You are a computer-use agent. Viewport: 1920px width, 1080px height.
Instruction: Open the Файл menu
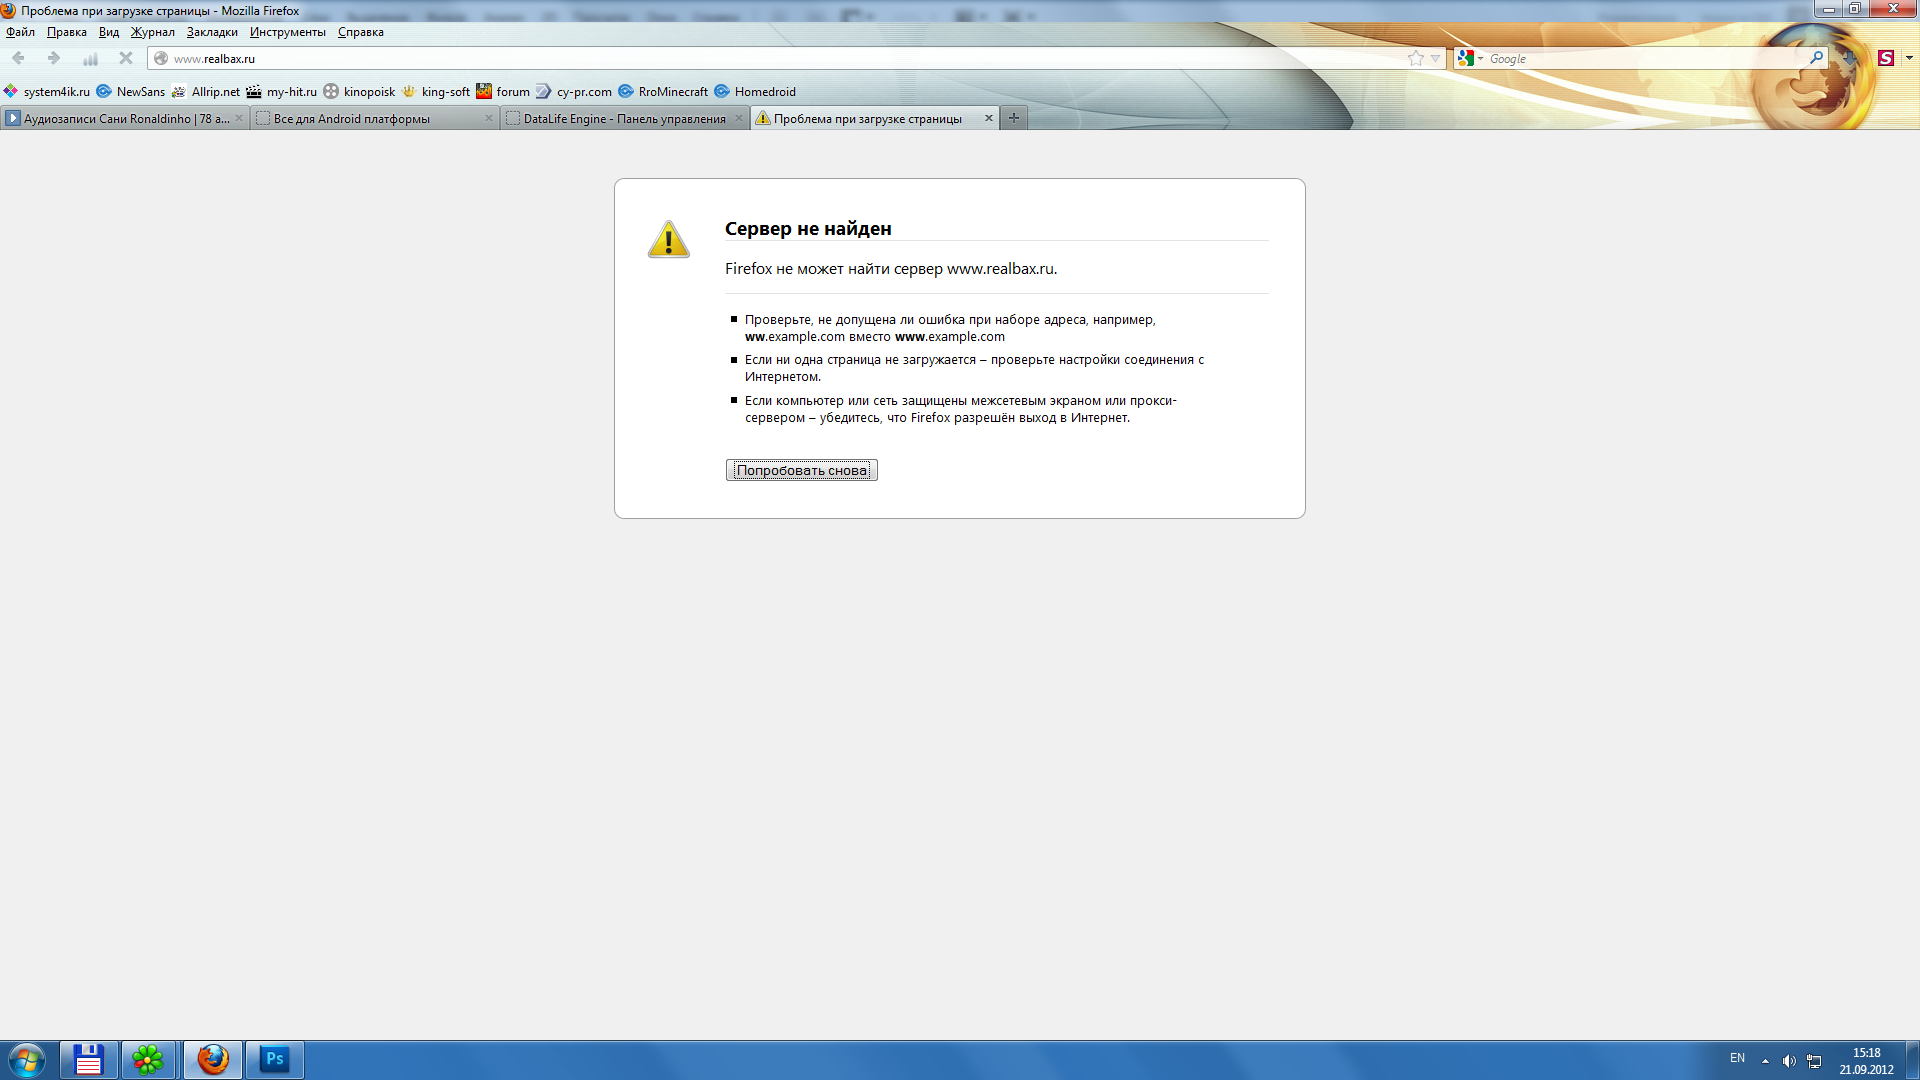20,32
